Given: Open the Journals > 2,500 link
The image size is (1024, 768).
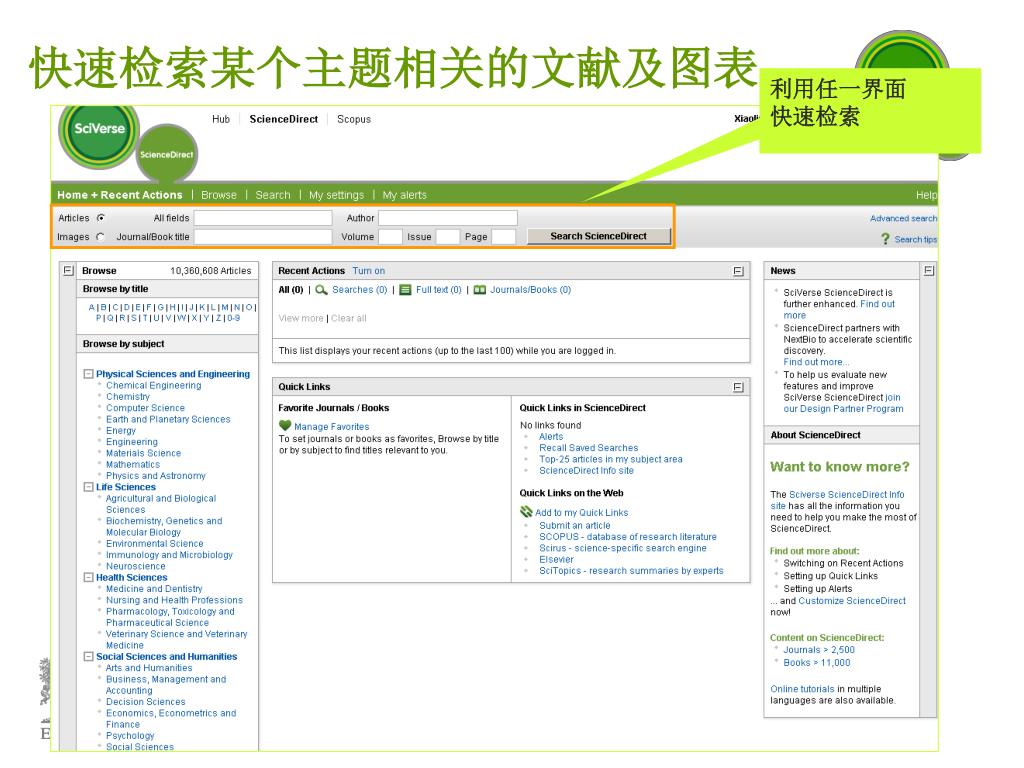Looking at the screenshot, I should click(819, 650).
